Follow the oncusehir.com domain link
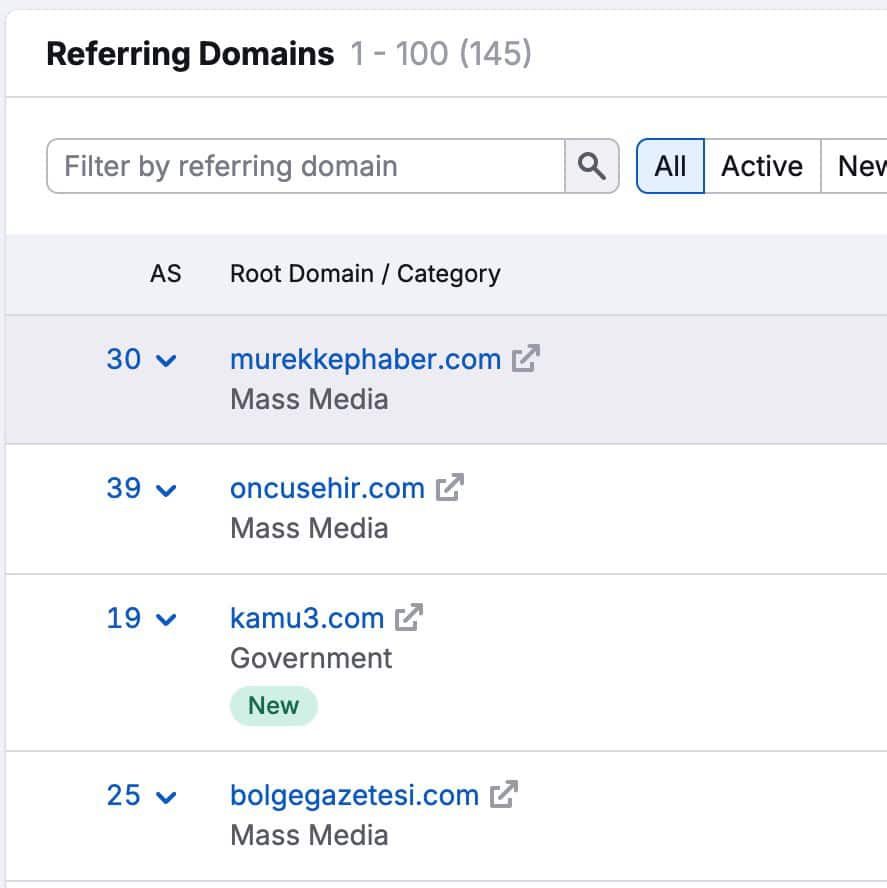 coord(327,487)
